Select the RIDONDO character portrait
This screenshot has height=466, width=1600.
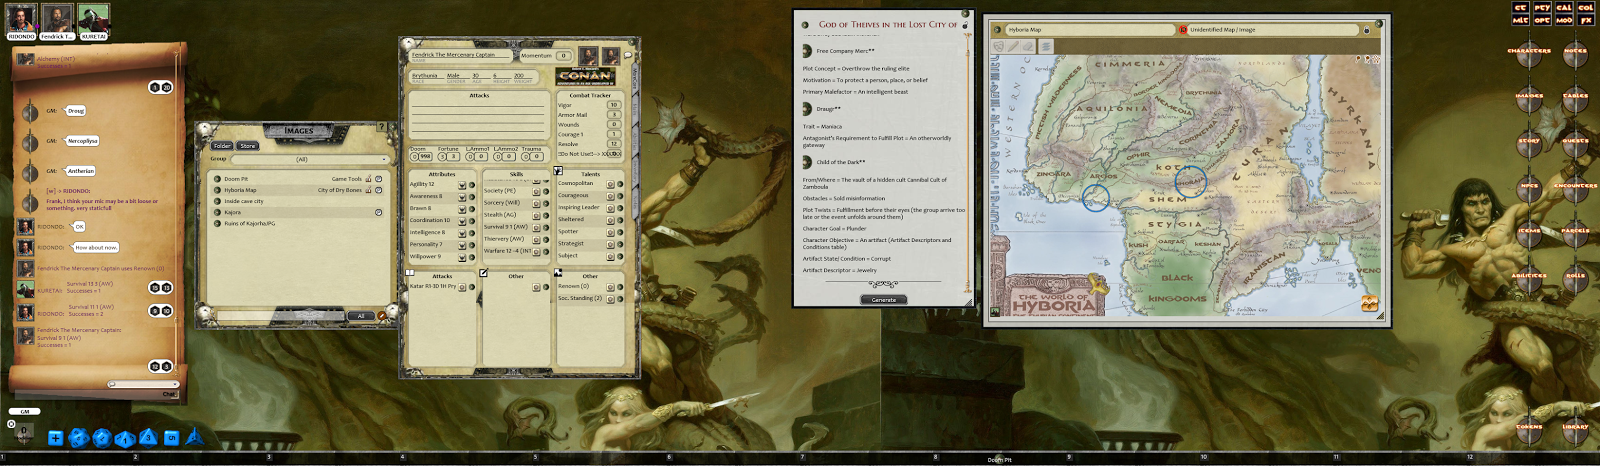click(21, 18)
